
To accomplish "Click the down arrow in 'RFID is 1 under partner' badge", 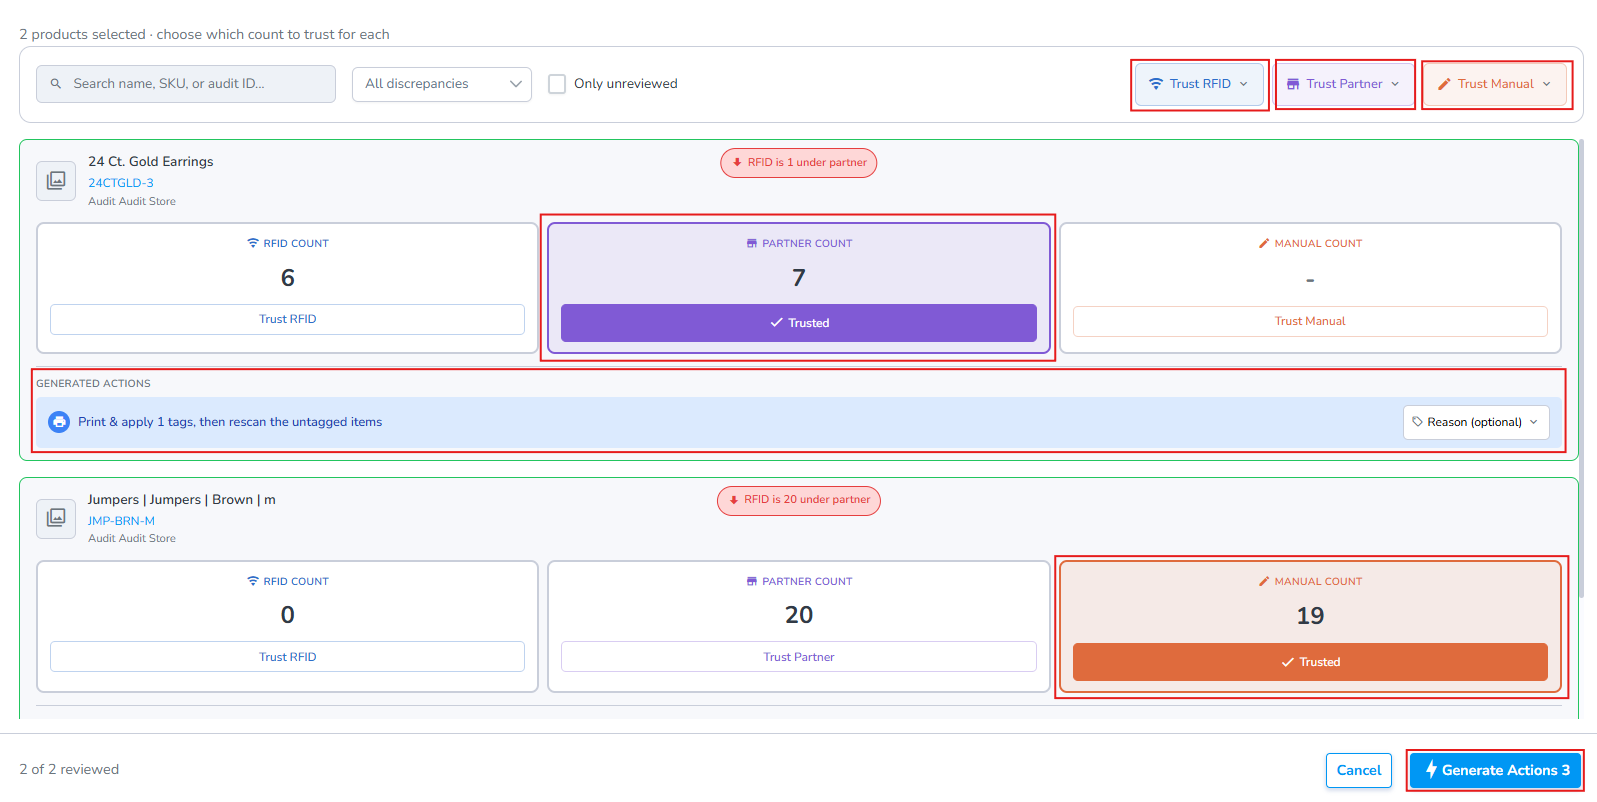I will coord(737,162).
